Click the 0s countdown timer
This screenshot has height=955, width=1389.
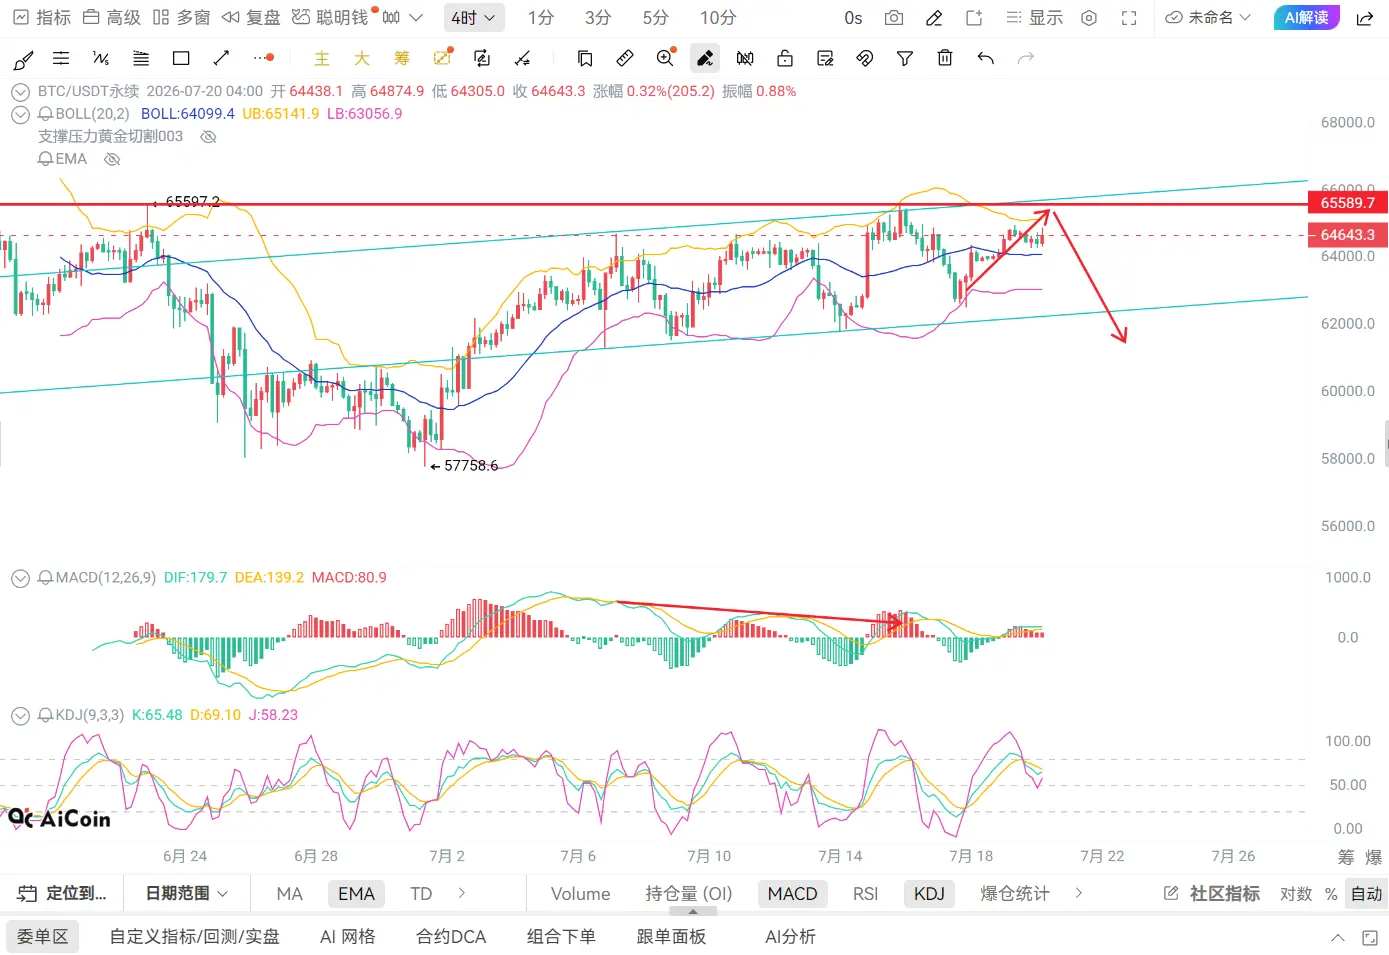click(x=853, y=18)
